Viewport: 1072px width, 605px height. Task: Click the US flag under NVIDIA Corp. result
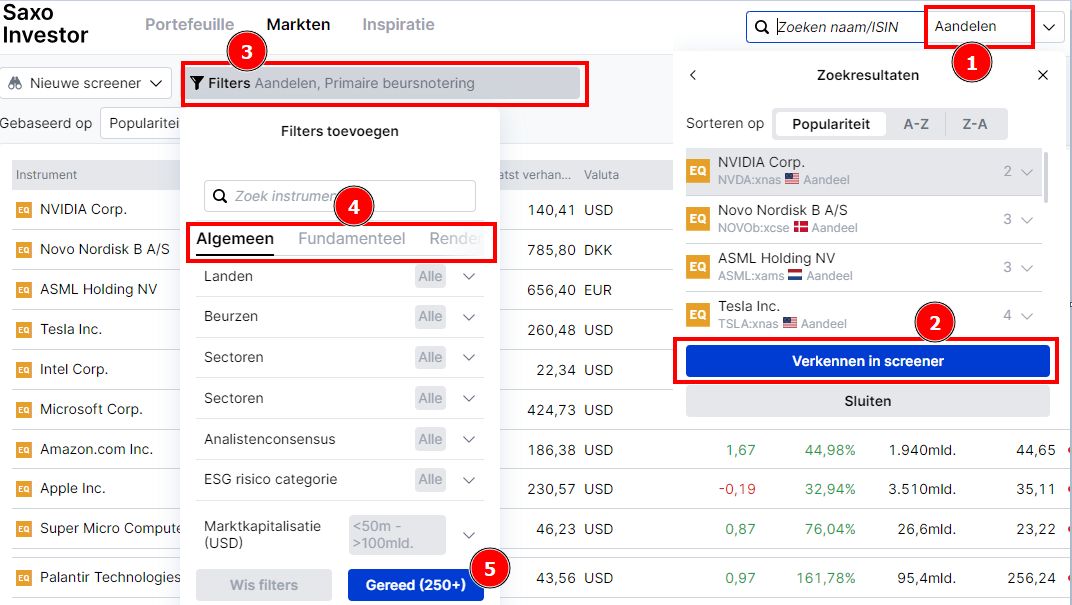click(792, 179)
